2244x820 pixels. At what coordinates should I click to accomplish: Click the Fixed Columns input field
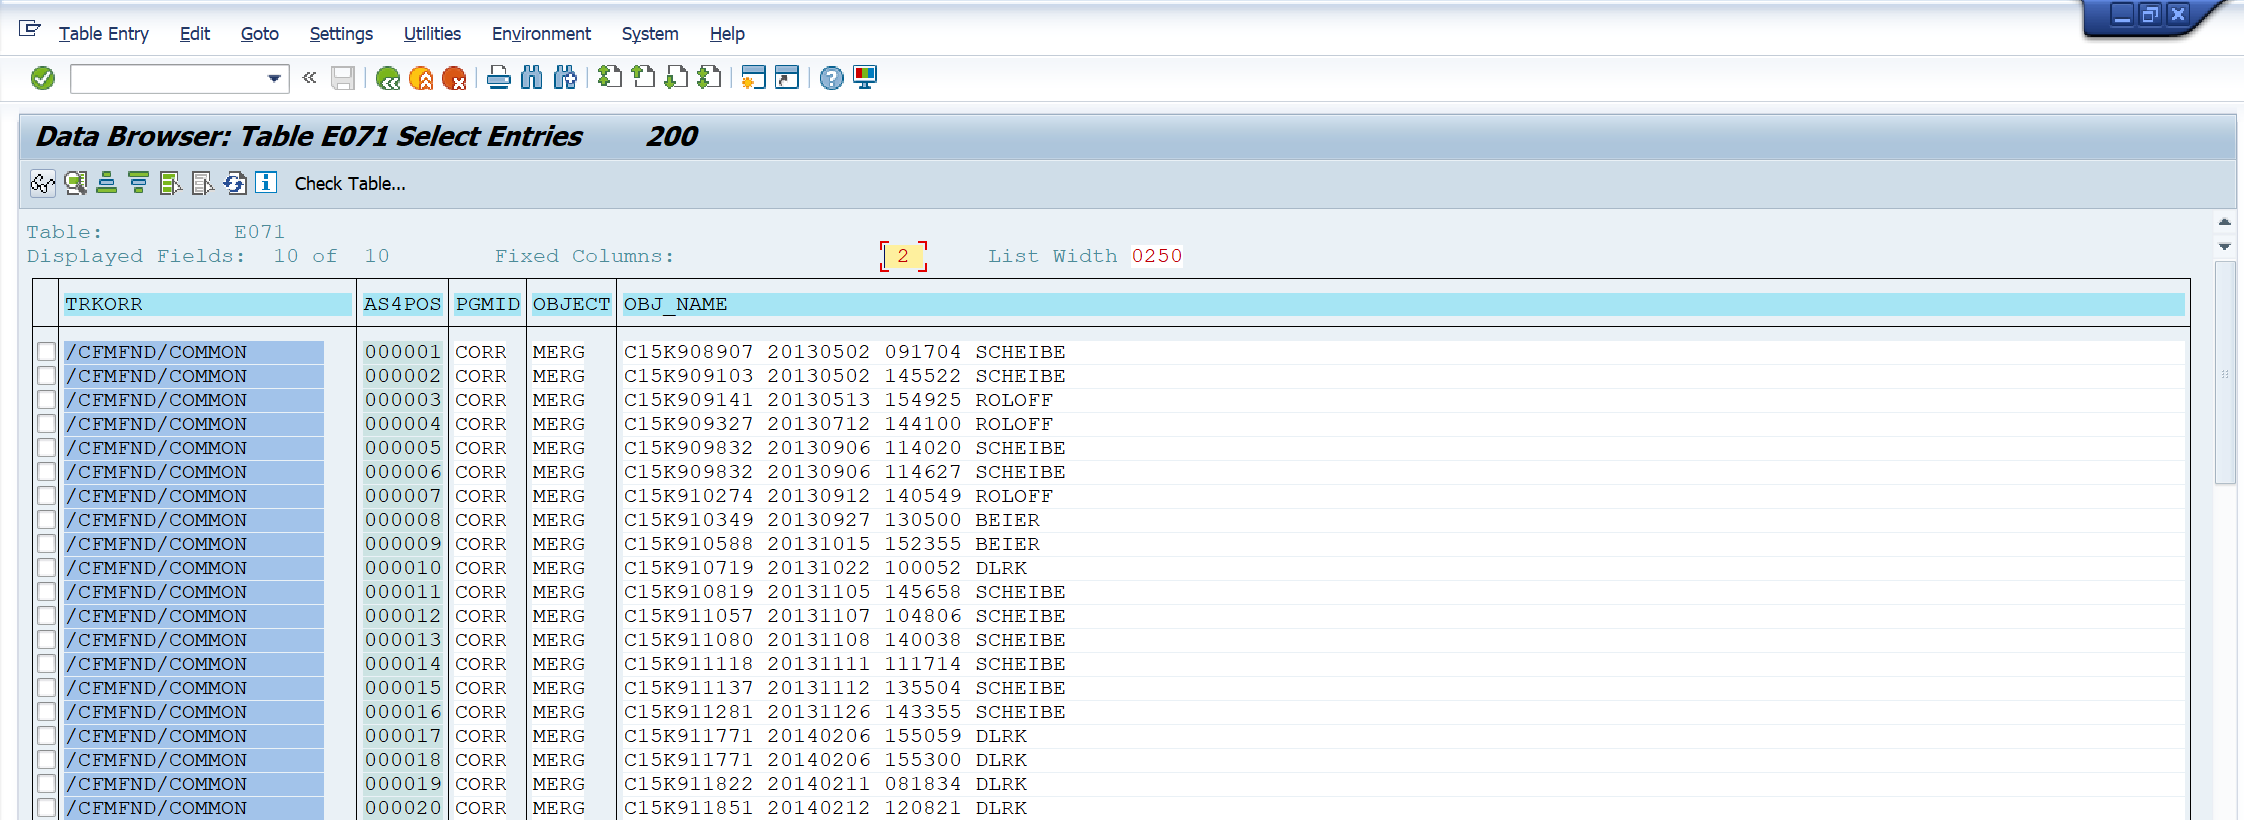(903, 256)
